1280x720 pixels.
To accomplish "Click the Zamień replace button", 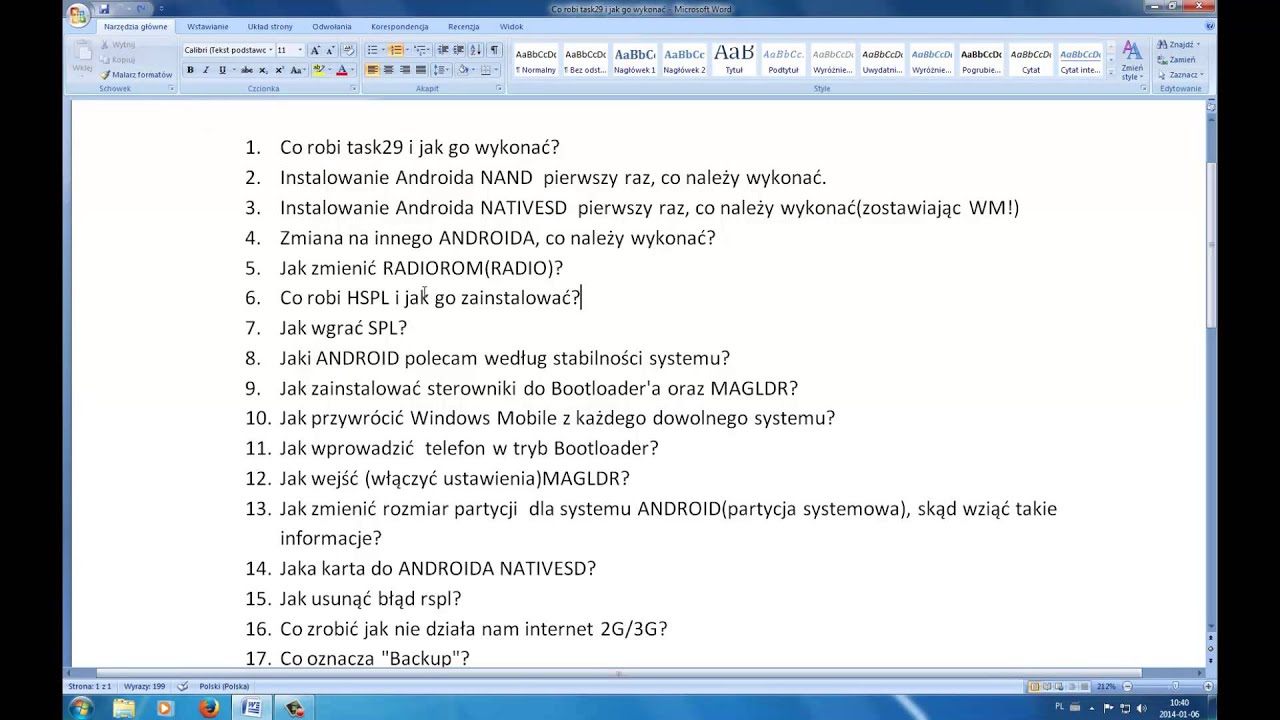I will (1177, 60).
